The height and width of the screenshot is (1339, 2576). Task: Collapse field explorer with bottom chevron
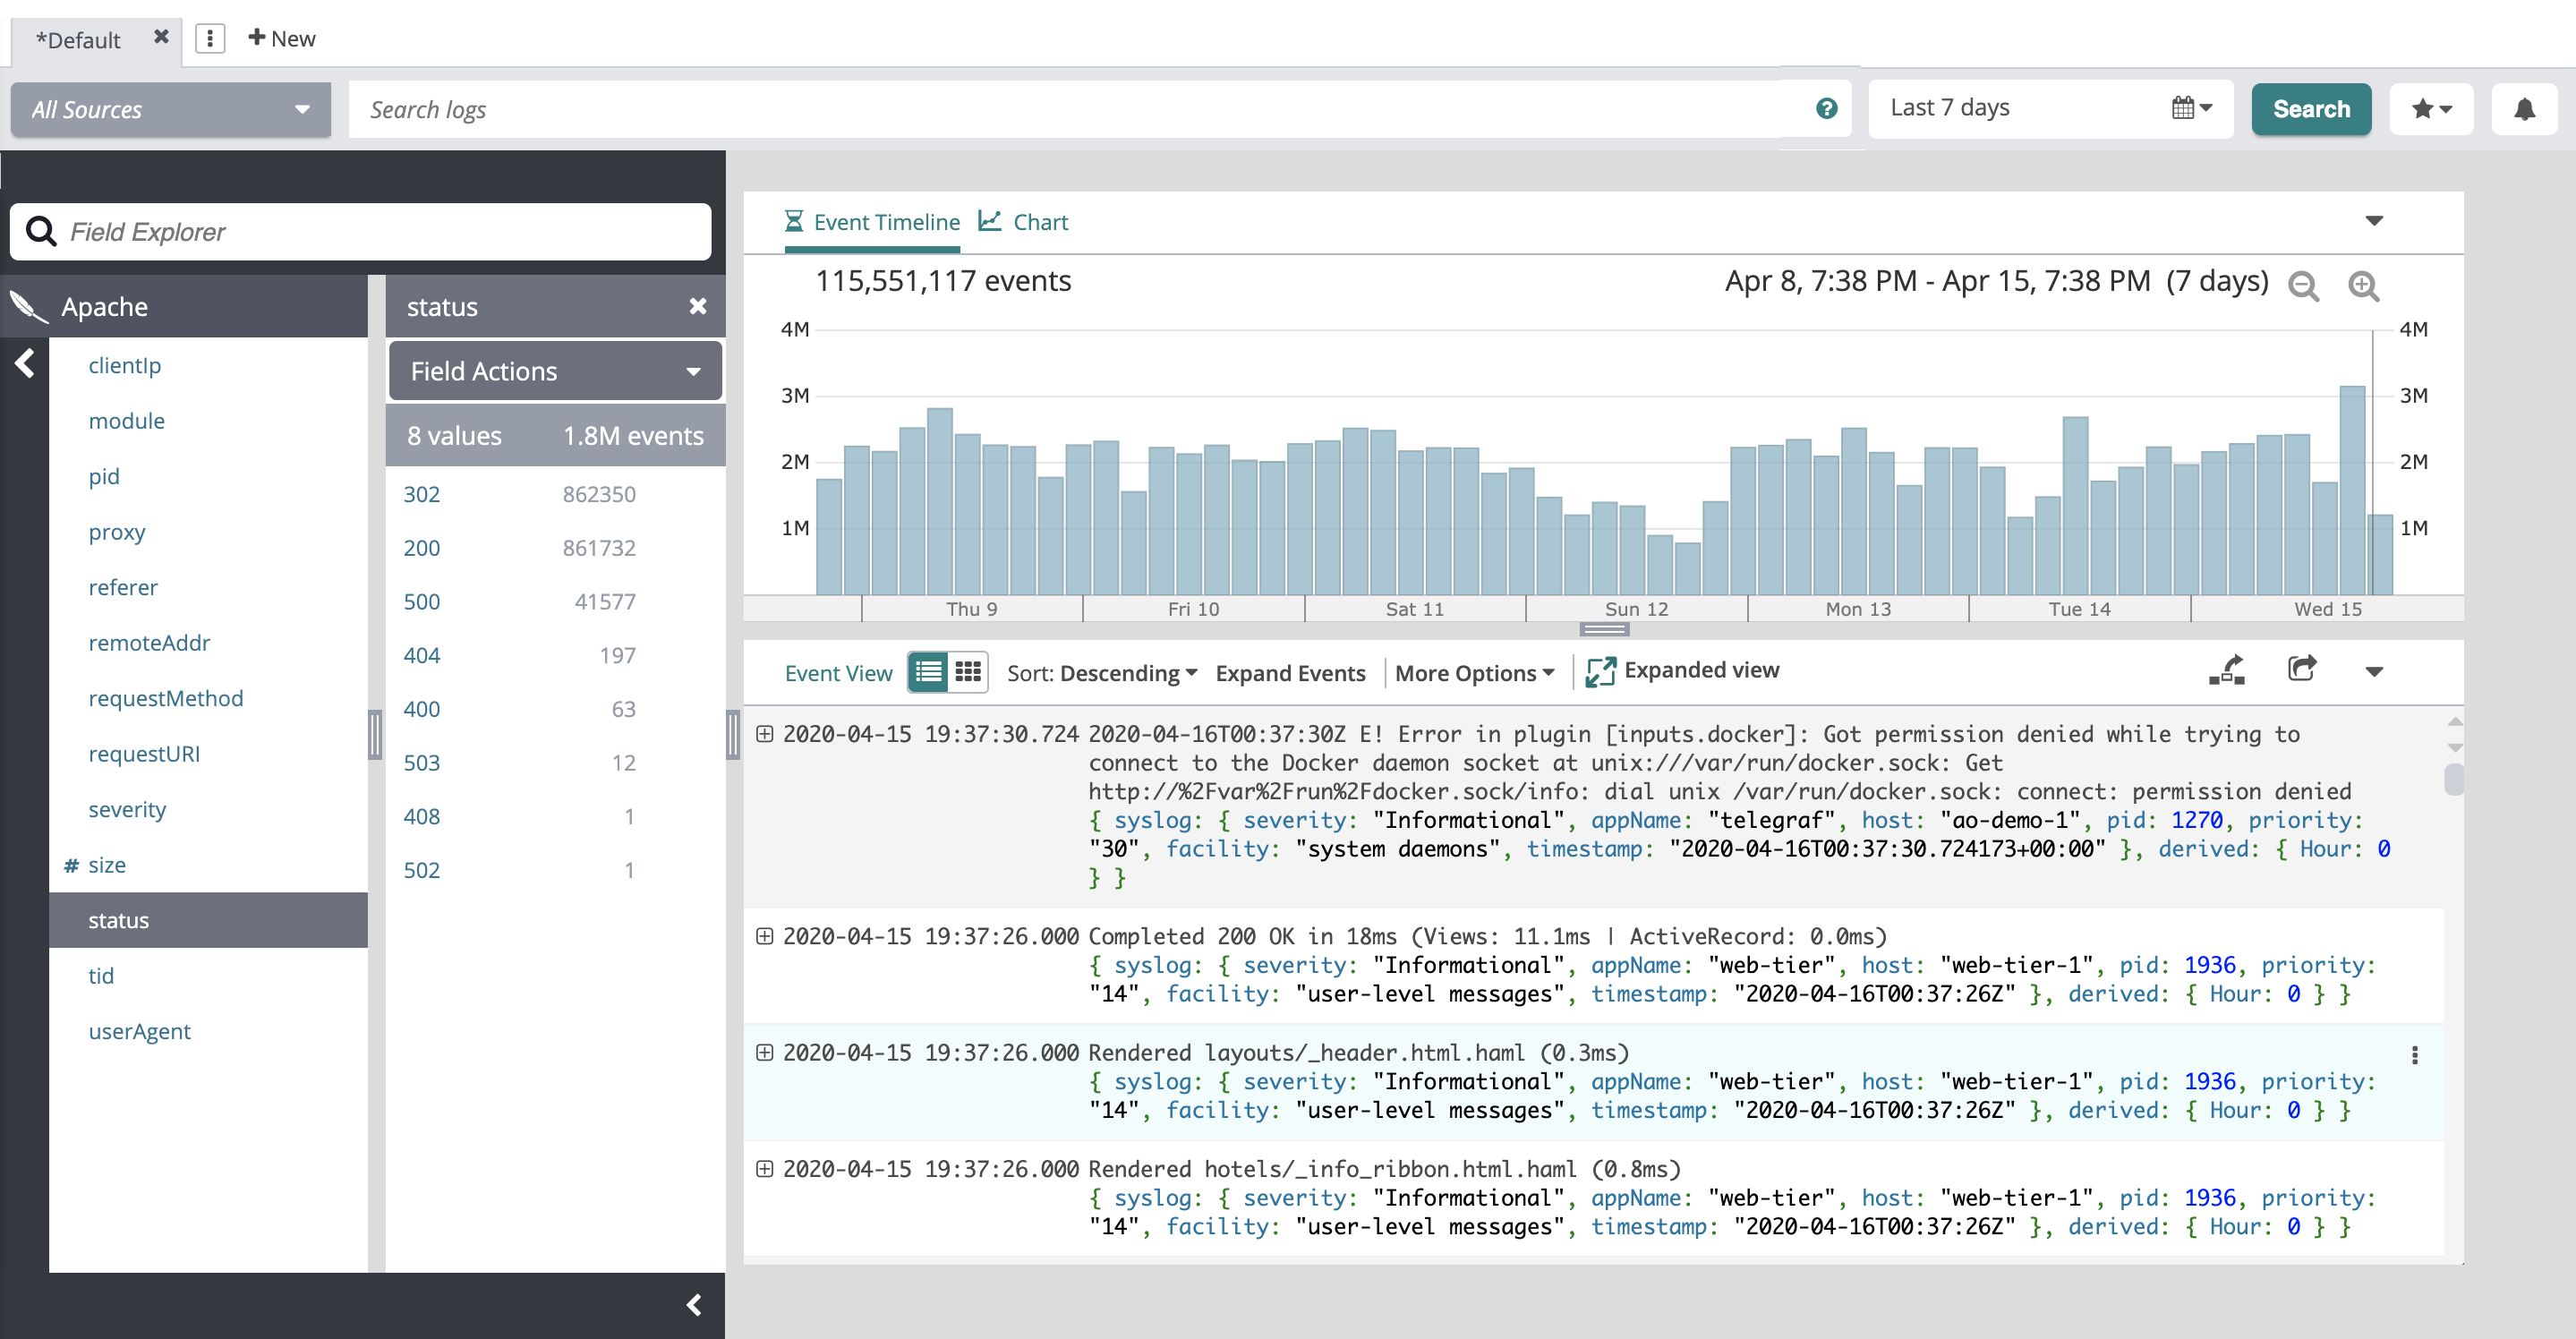tap(694, 1304)
